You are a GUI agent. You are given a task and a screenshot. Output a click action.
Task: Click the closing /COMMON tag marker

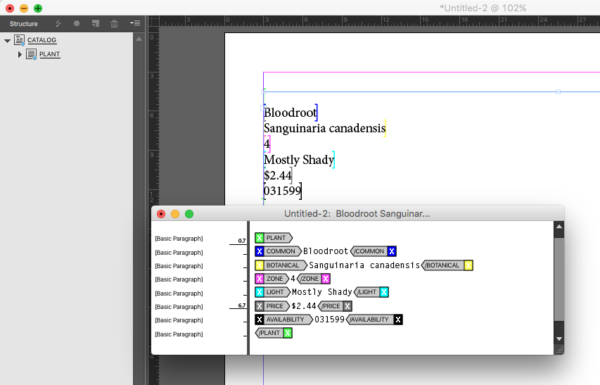pos(373,251)
